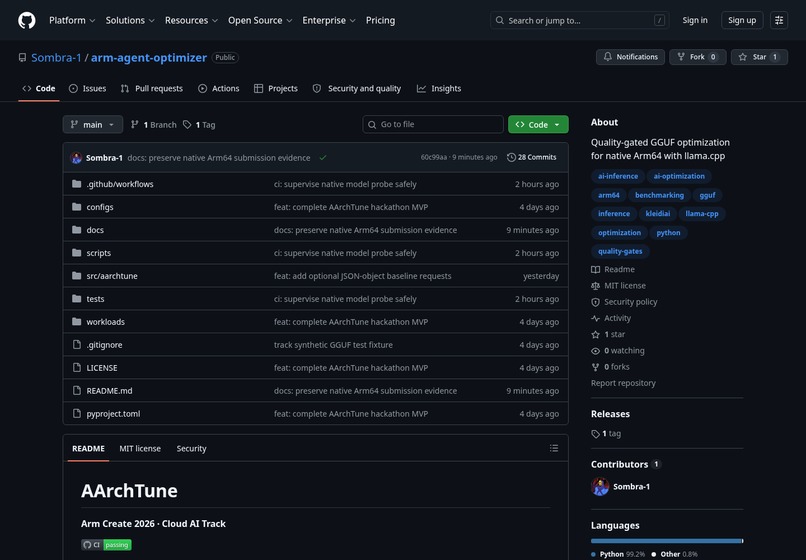Screen dimensions: 806x560
Task: Open the .gitignore file
Action: point(104,345)
